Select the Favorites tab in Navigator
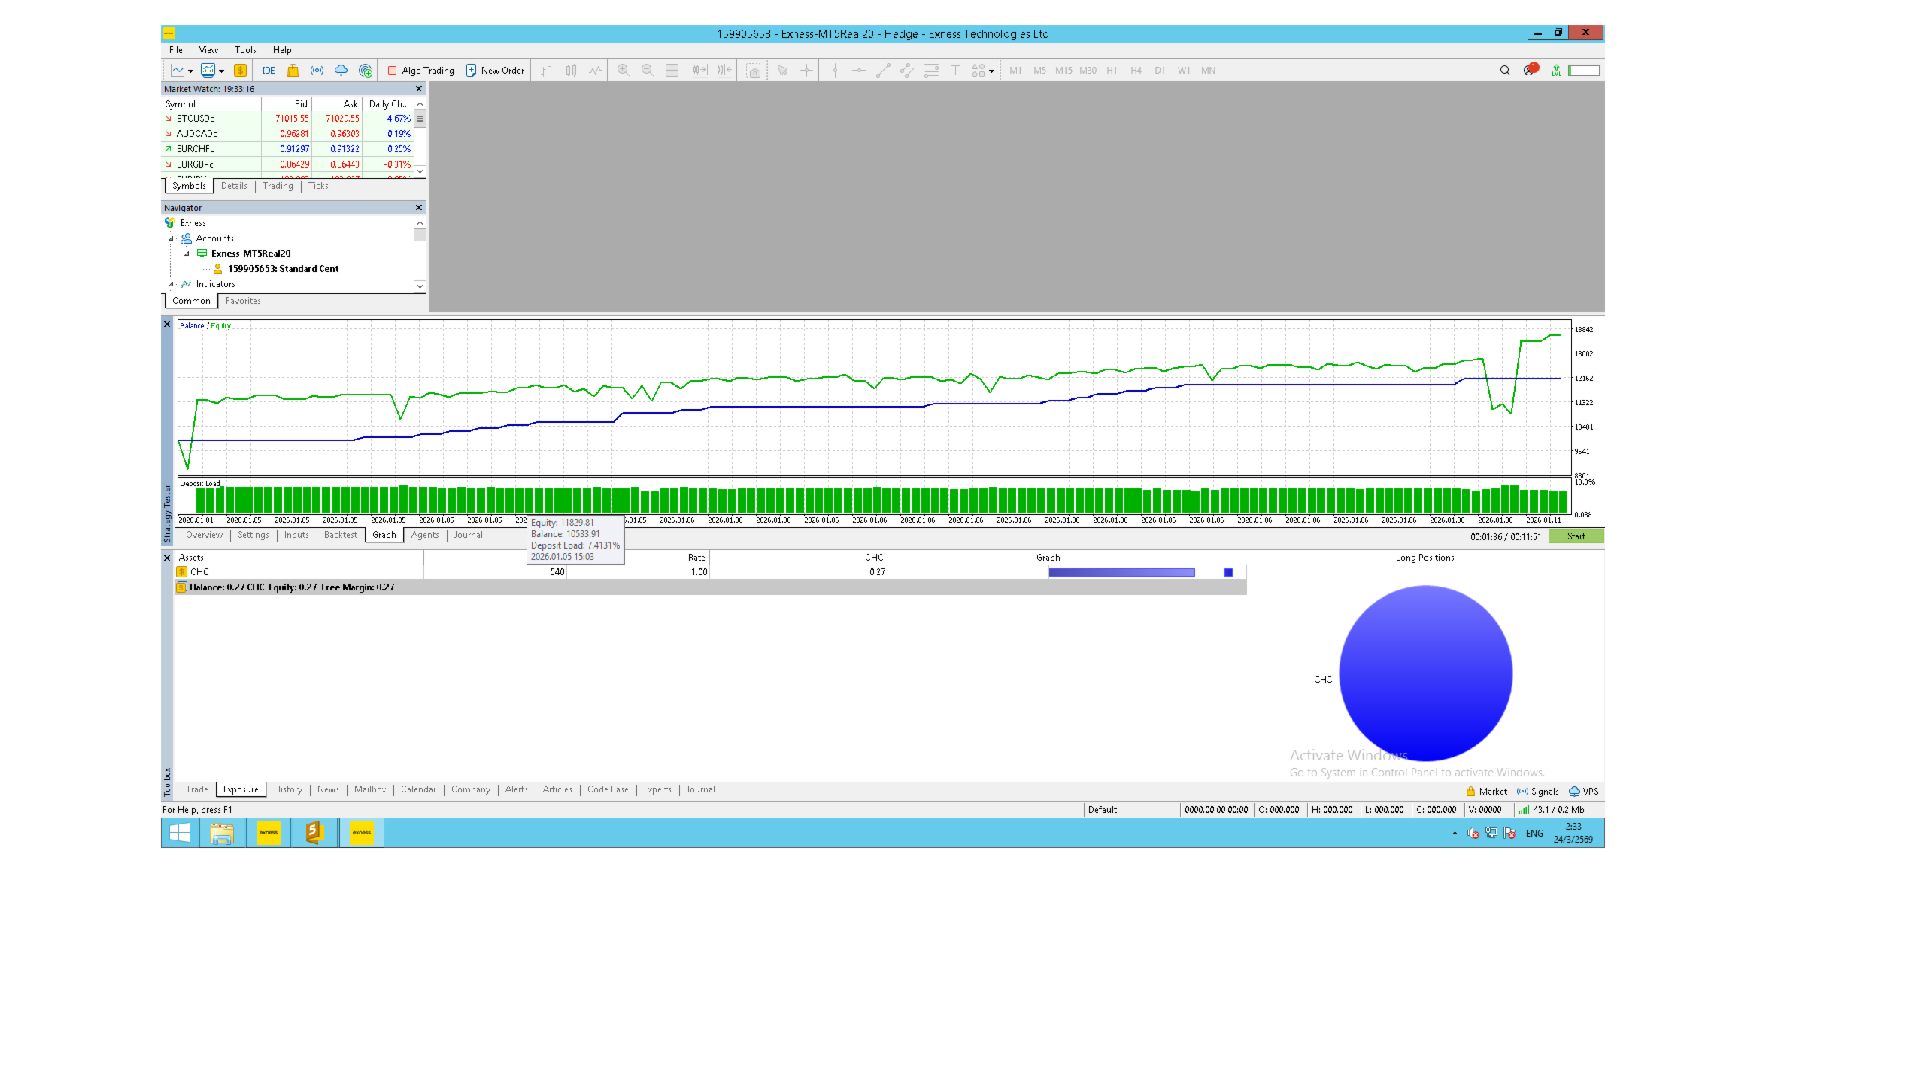 [242, 301]
